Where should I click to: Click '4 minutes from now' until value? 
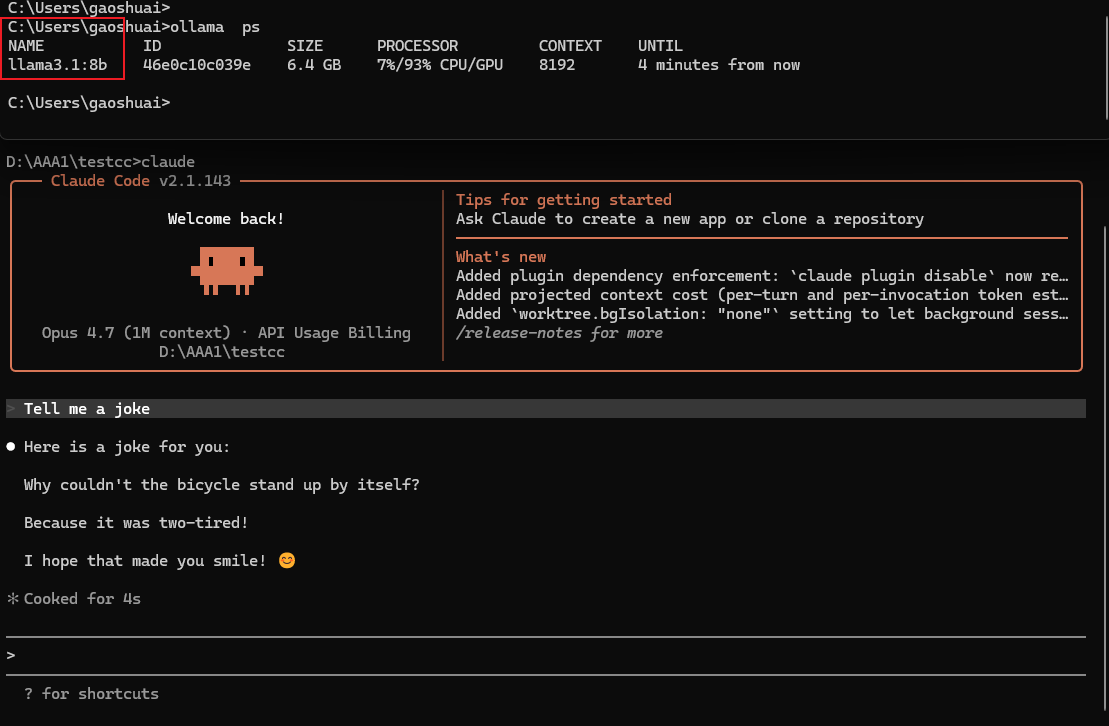719,65
